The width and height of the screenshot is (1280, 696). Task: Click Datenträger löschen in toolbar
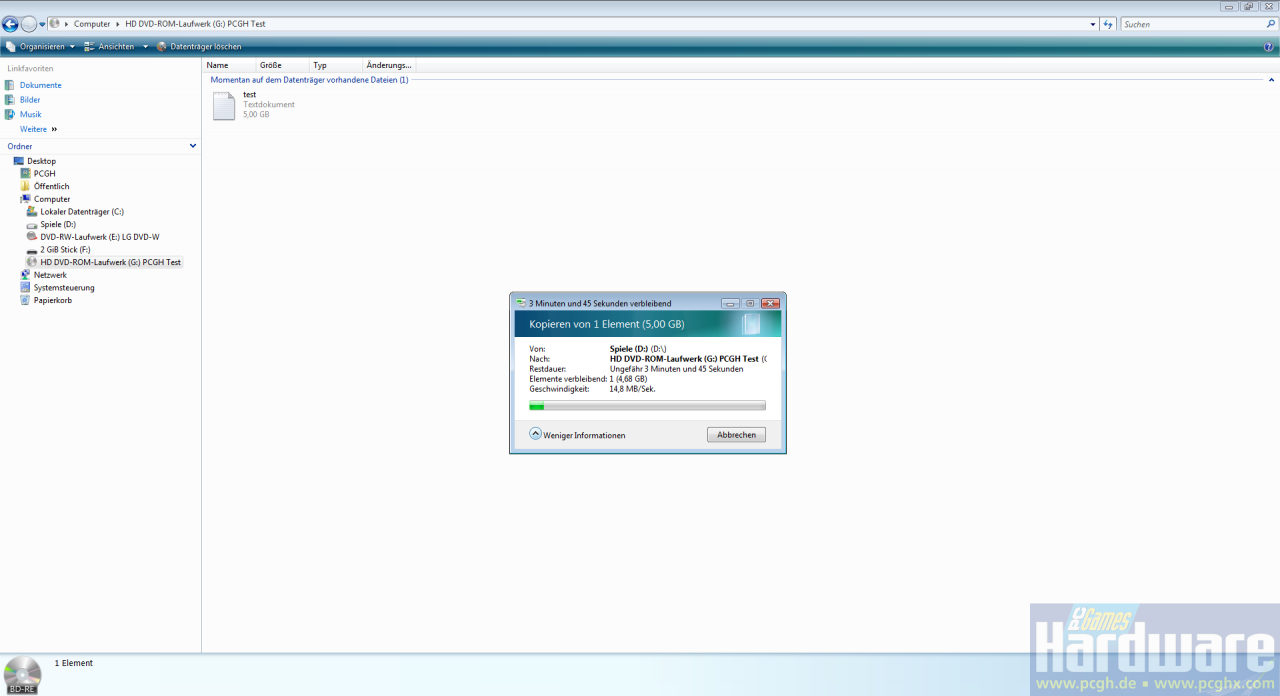tap(198, 46)
